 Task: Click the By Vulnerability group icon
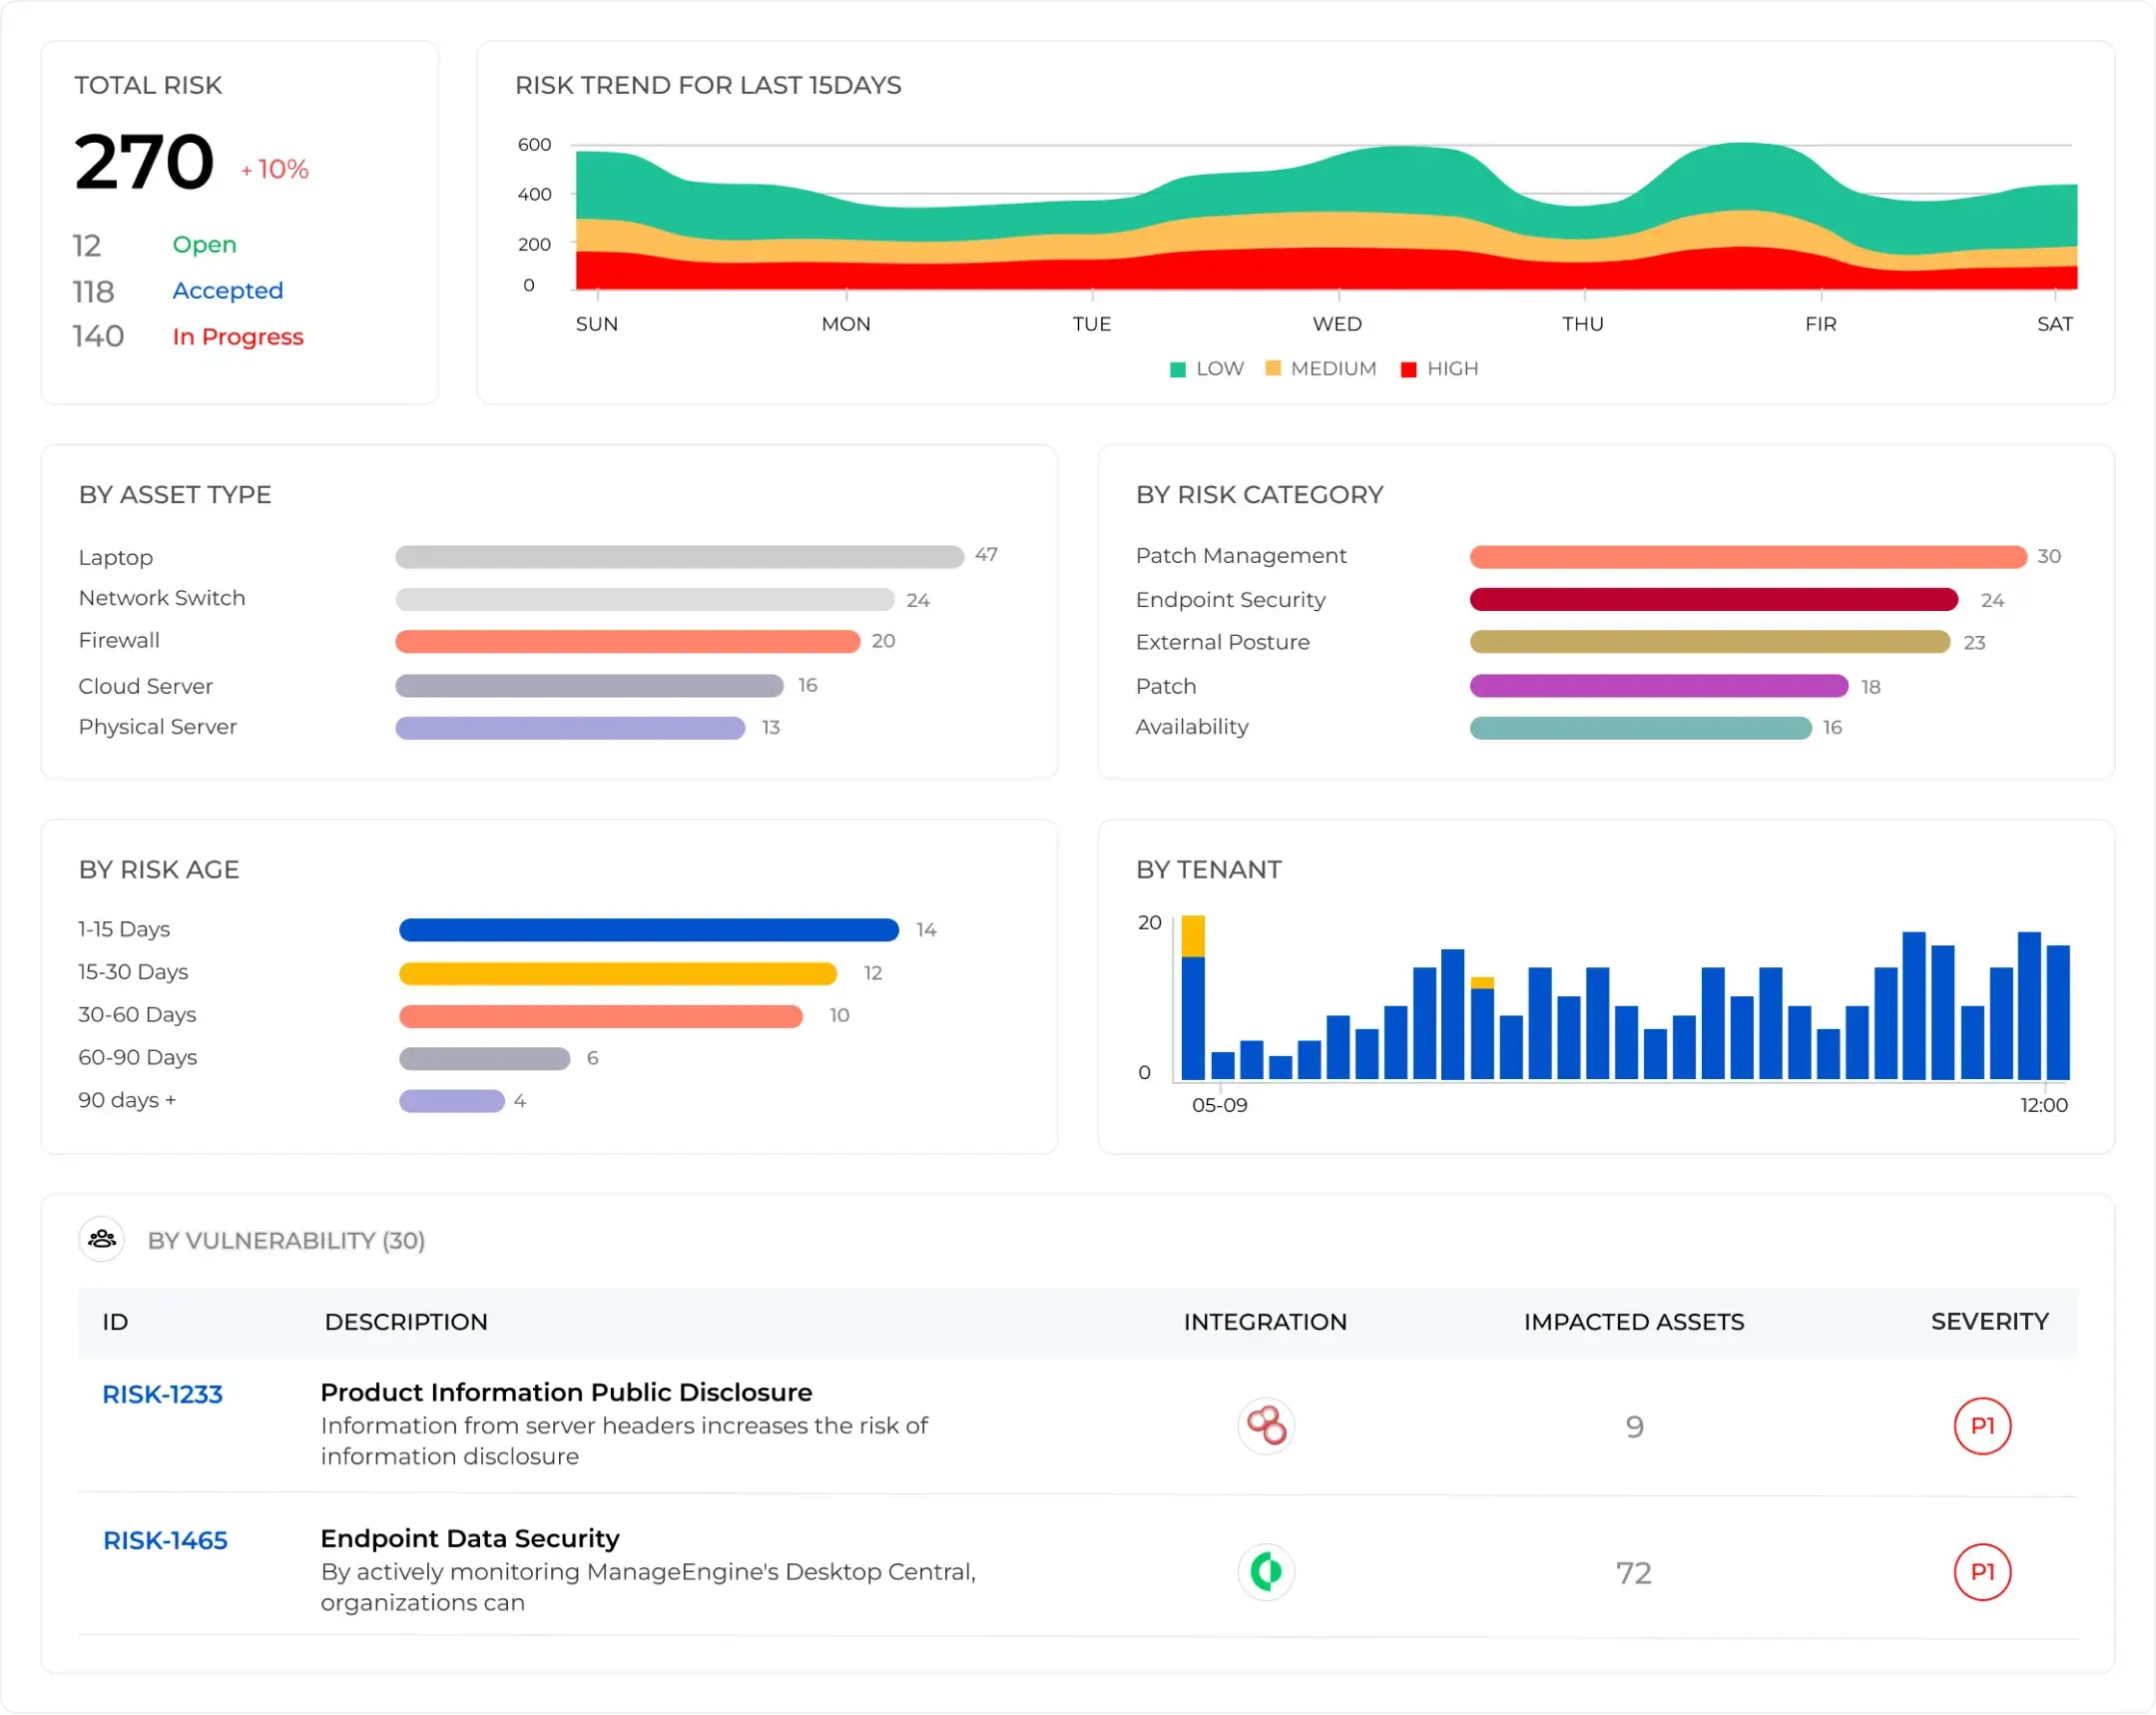click(x=101, y=1240)
